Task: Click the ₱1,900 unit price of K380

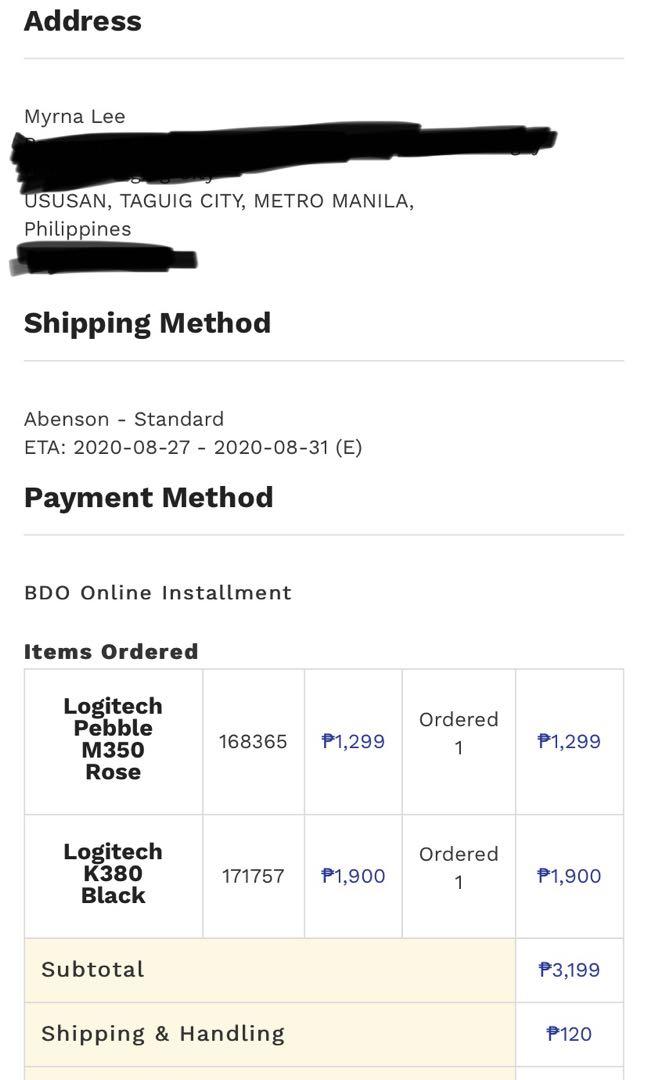Action: coord(353,876)
